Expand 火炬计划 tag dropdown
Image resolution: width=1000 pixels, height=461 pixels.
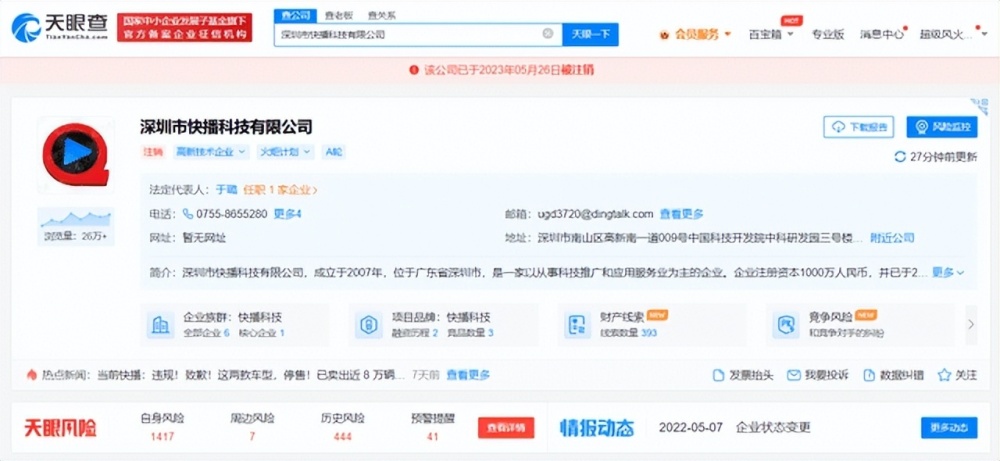(285, 152)
